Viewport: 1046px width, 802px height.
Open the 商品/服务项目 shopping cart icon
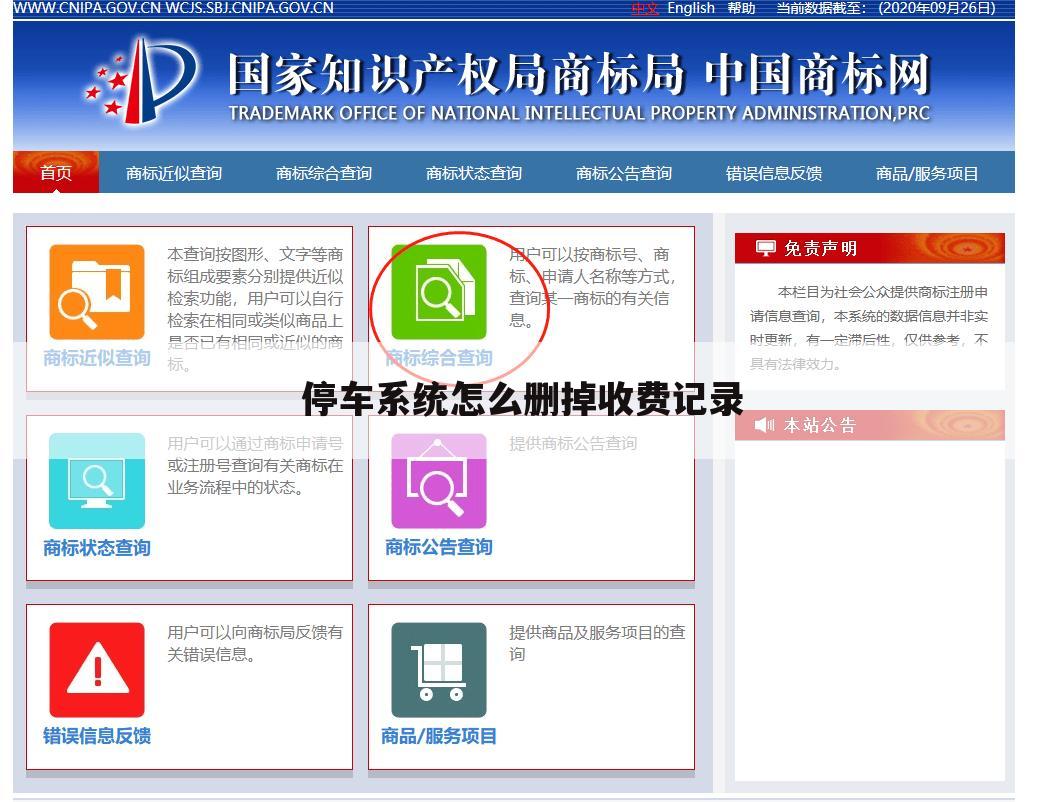[439, 670]
